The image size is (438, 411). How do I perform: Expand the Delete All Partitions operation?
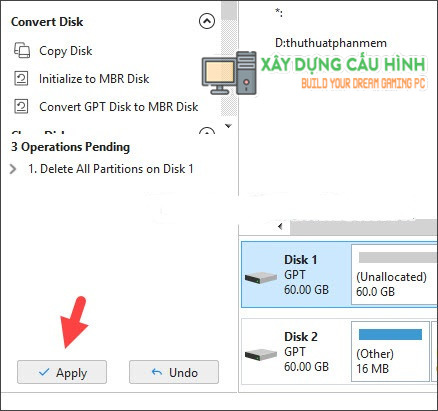tap(13, 169)
